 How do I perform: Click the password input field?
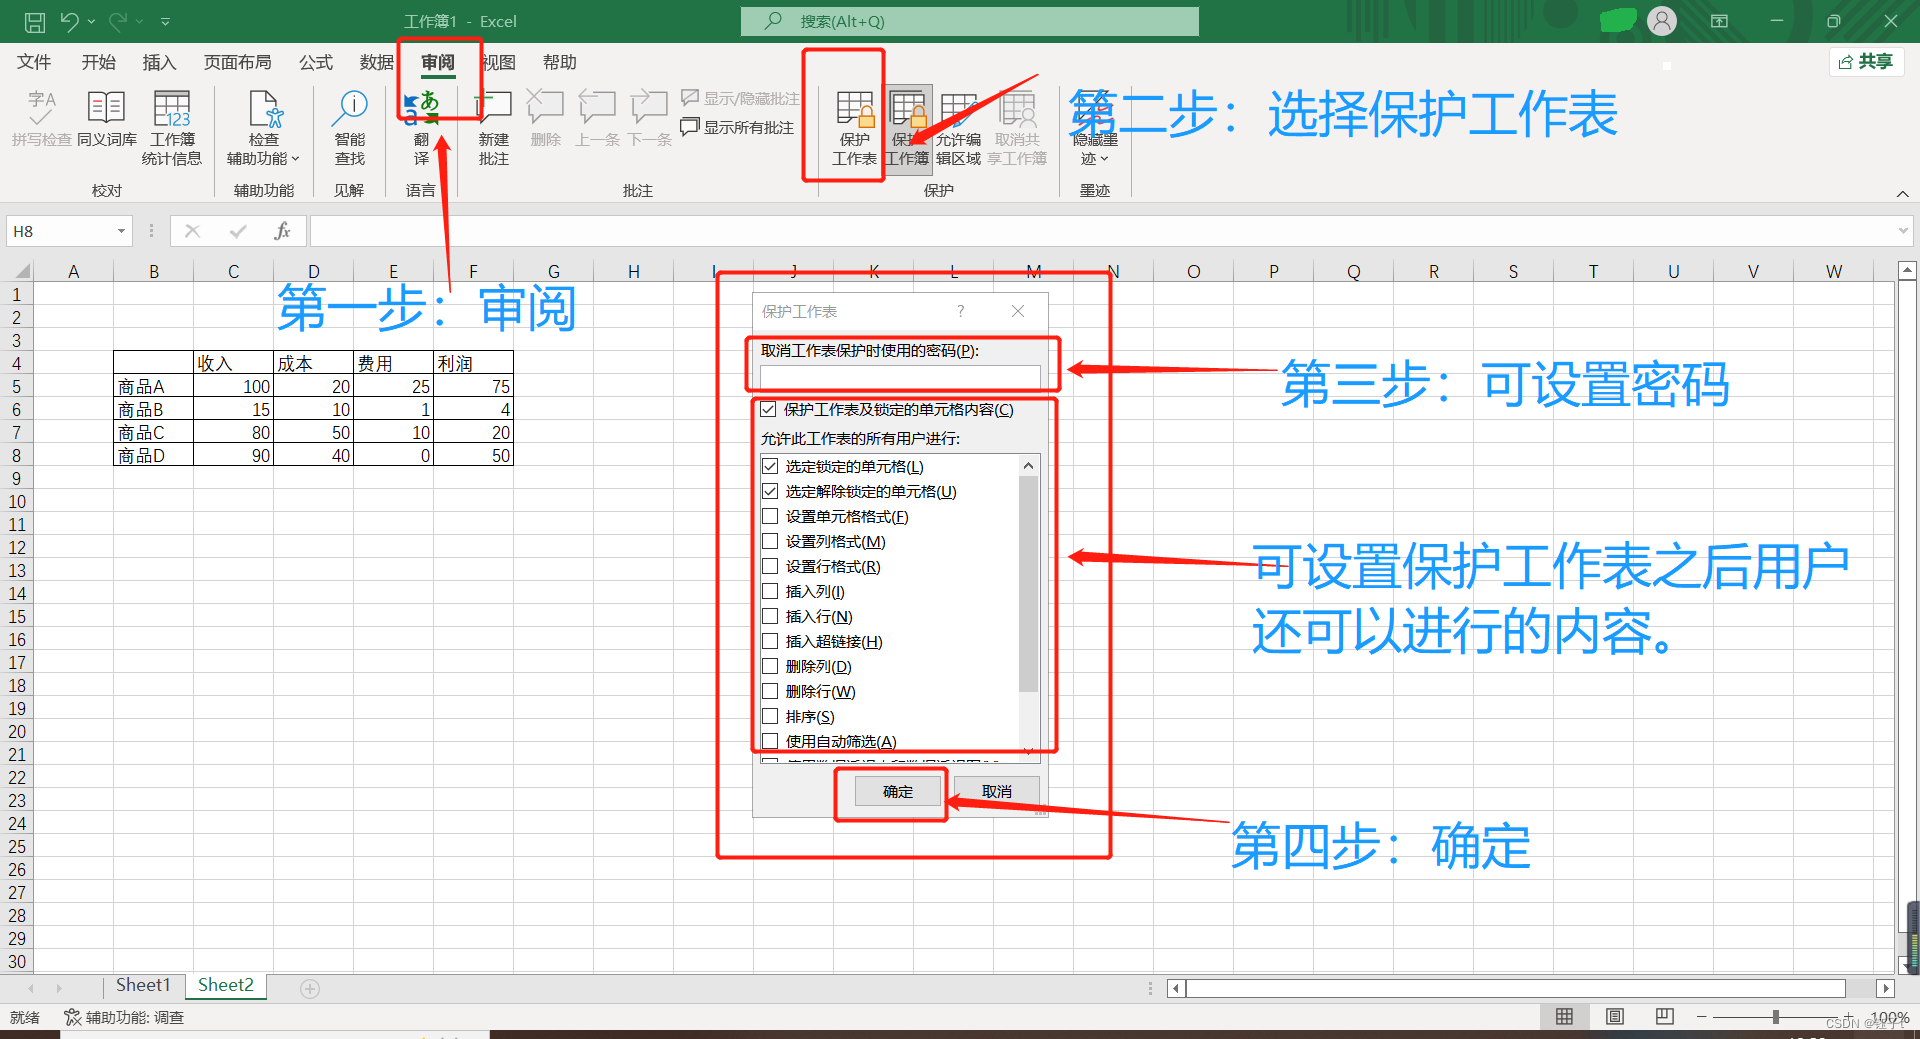(x=900, y=377)
